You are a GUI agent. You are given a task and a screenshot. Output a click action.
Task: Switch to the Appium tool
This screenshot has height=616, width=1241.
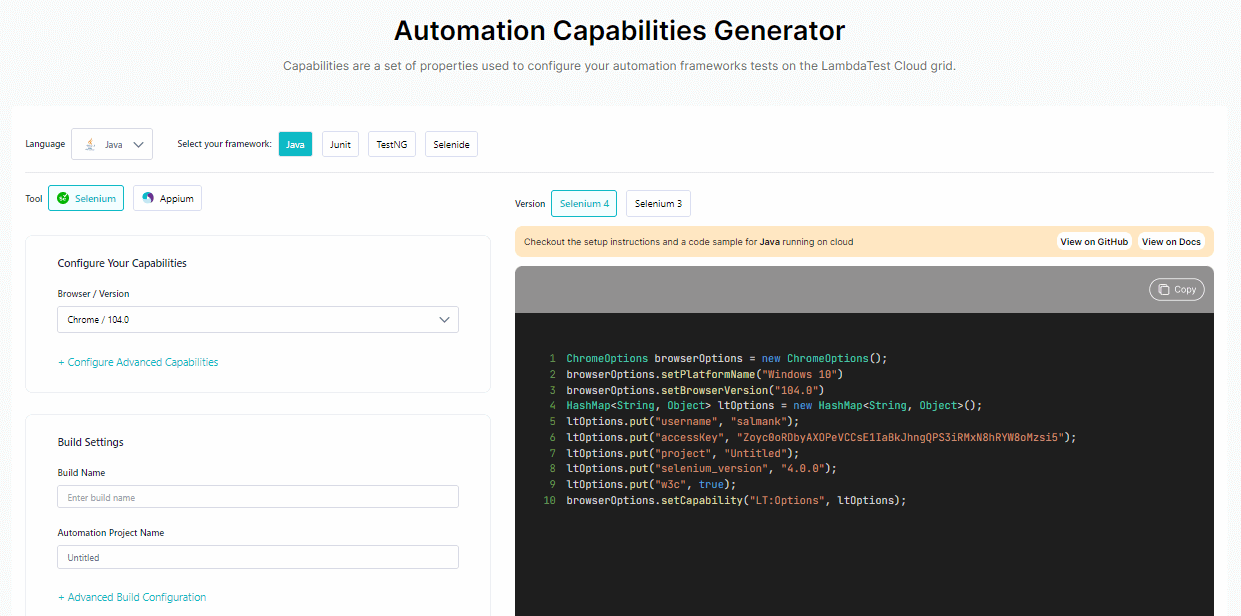click(167, 198)
